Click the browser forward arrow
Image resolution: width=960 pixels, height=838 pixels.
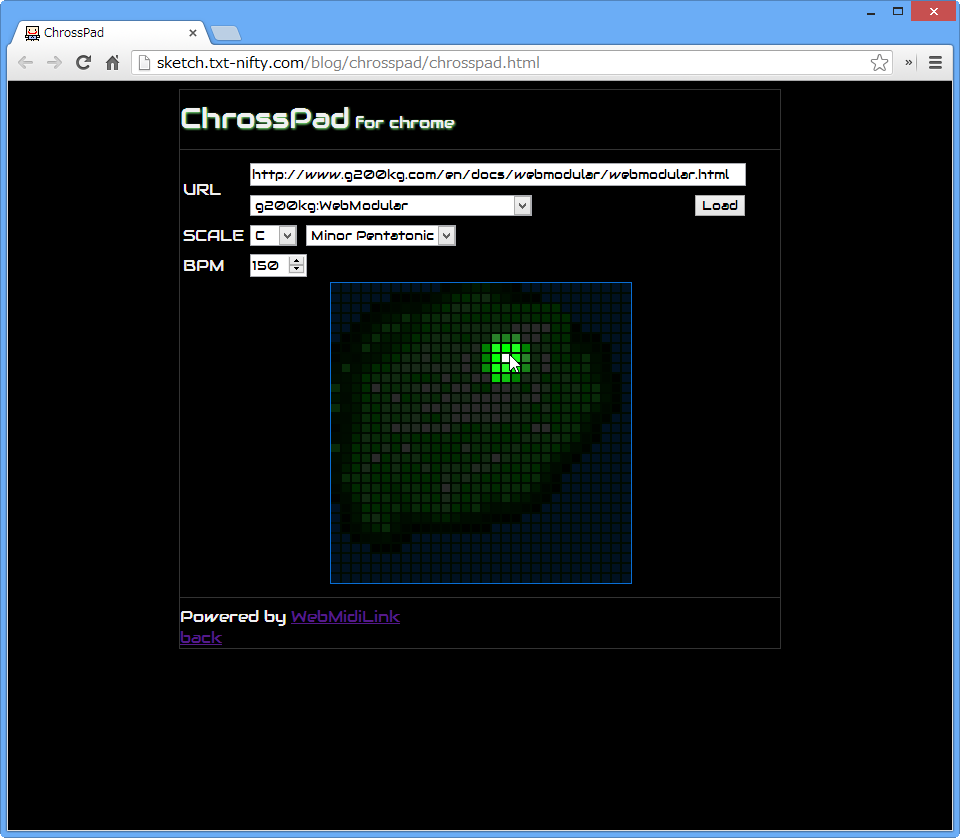(54, 62)
